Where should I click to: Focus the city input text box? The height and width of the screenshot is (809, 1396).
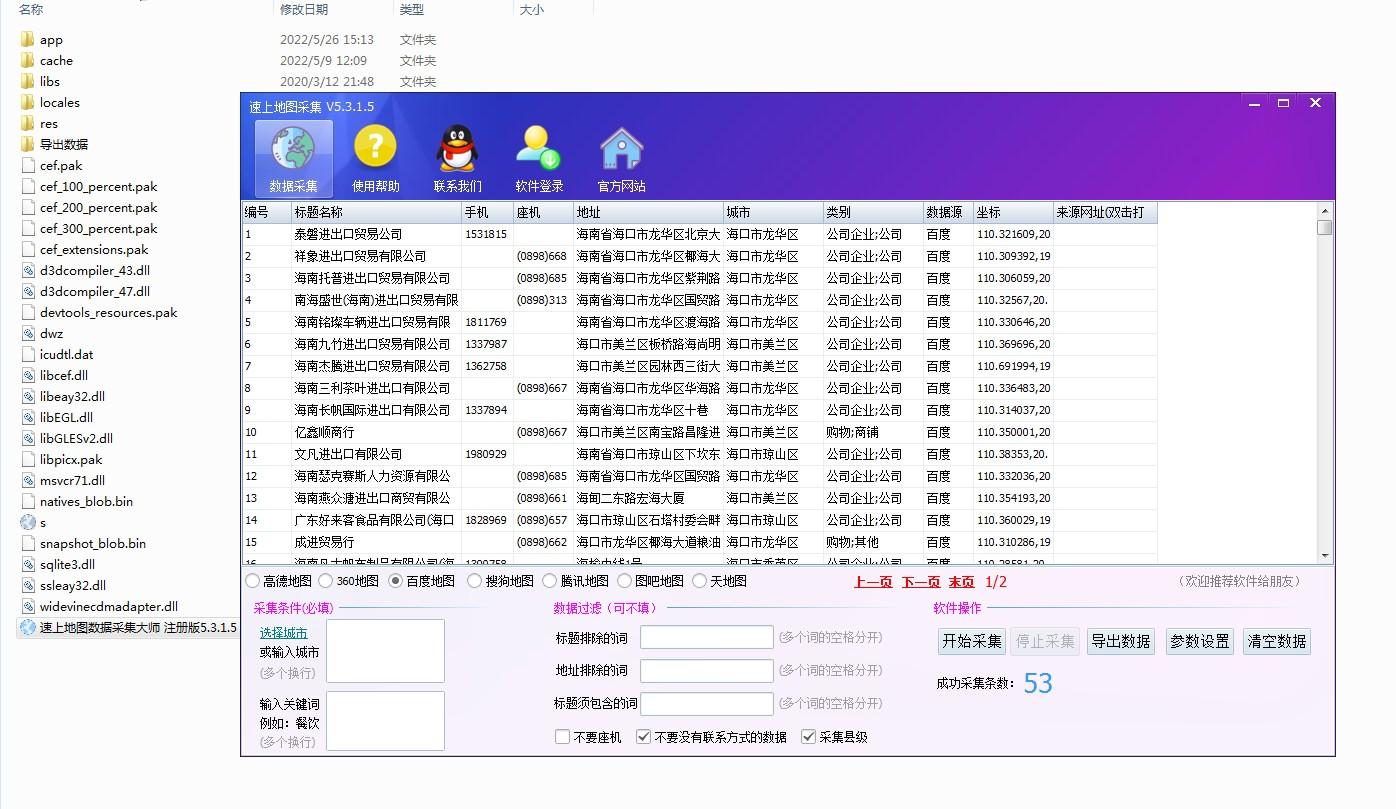pos(385,651)
